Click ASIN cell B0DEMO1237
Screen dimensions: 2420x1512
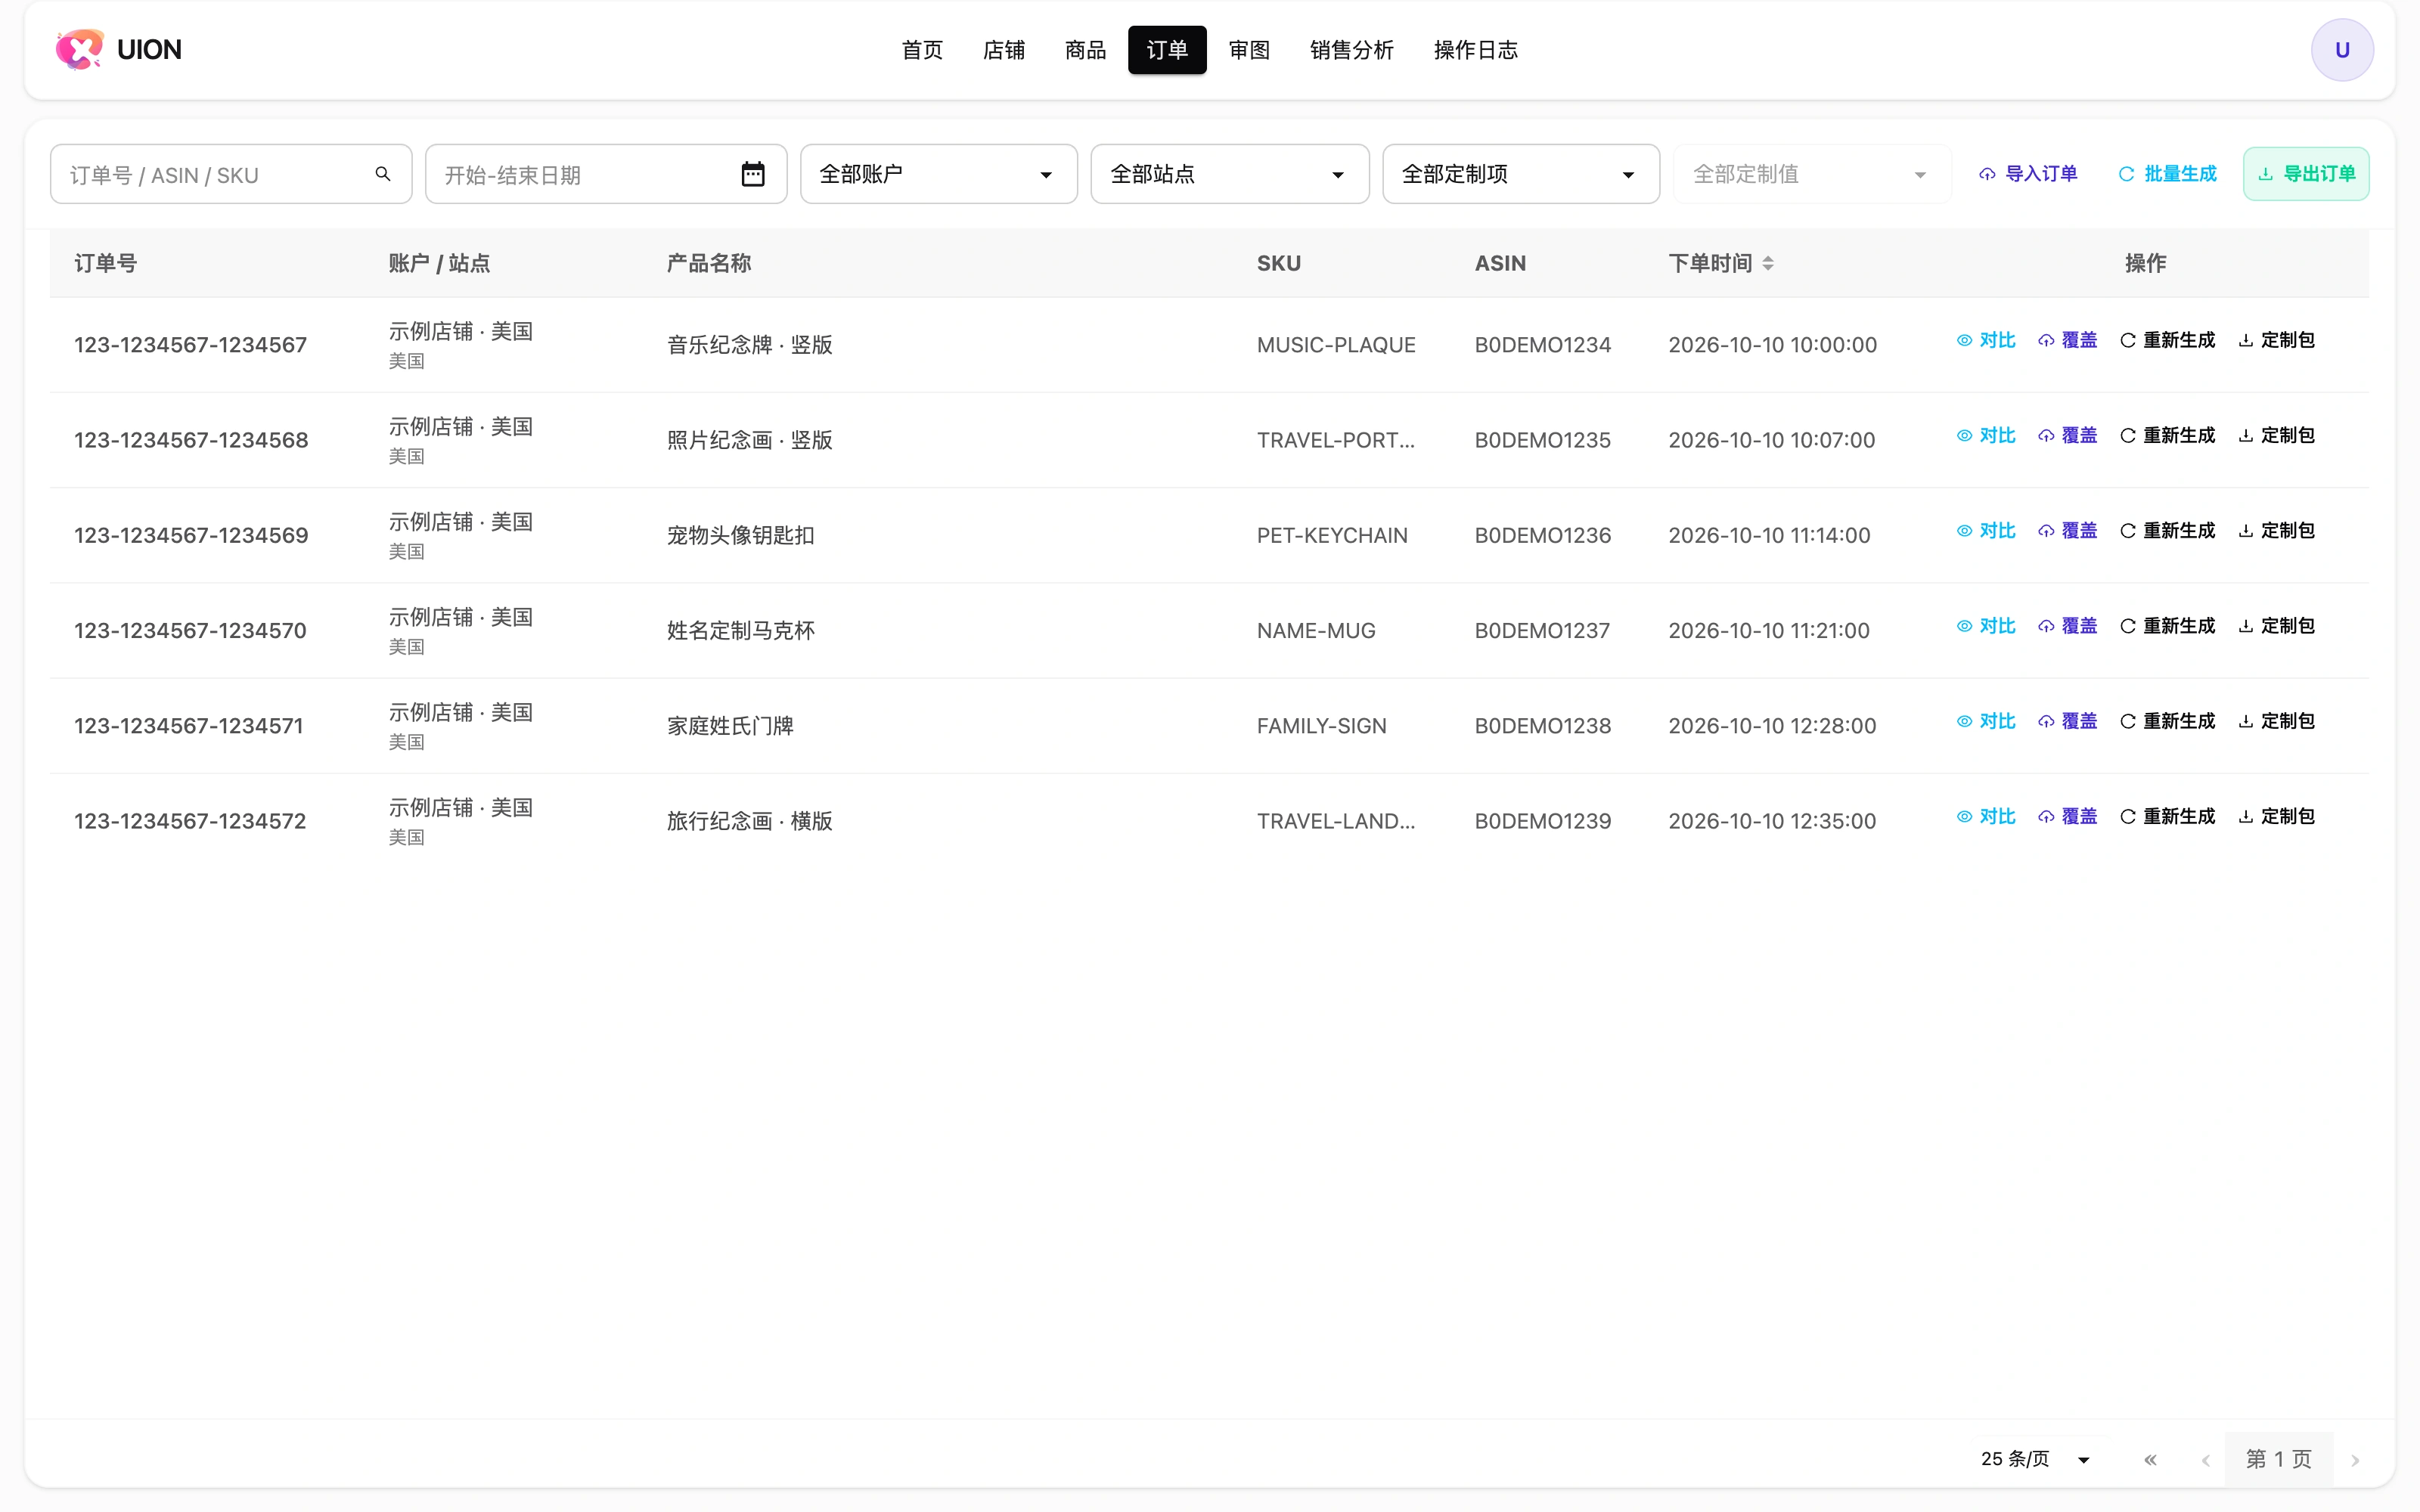1542,630
